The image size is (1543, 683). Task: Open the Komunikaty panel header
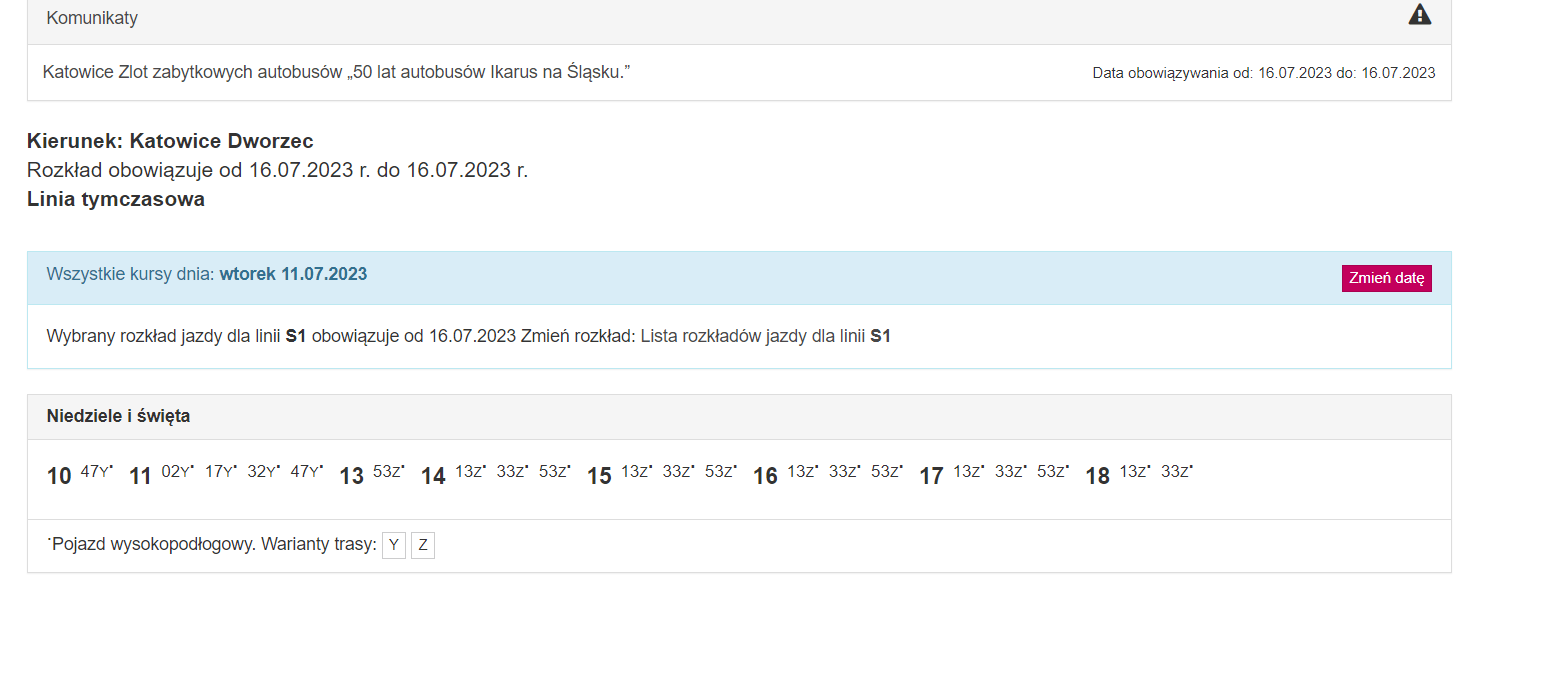(92, 18)
